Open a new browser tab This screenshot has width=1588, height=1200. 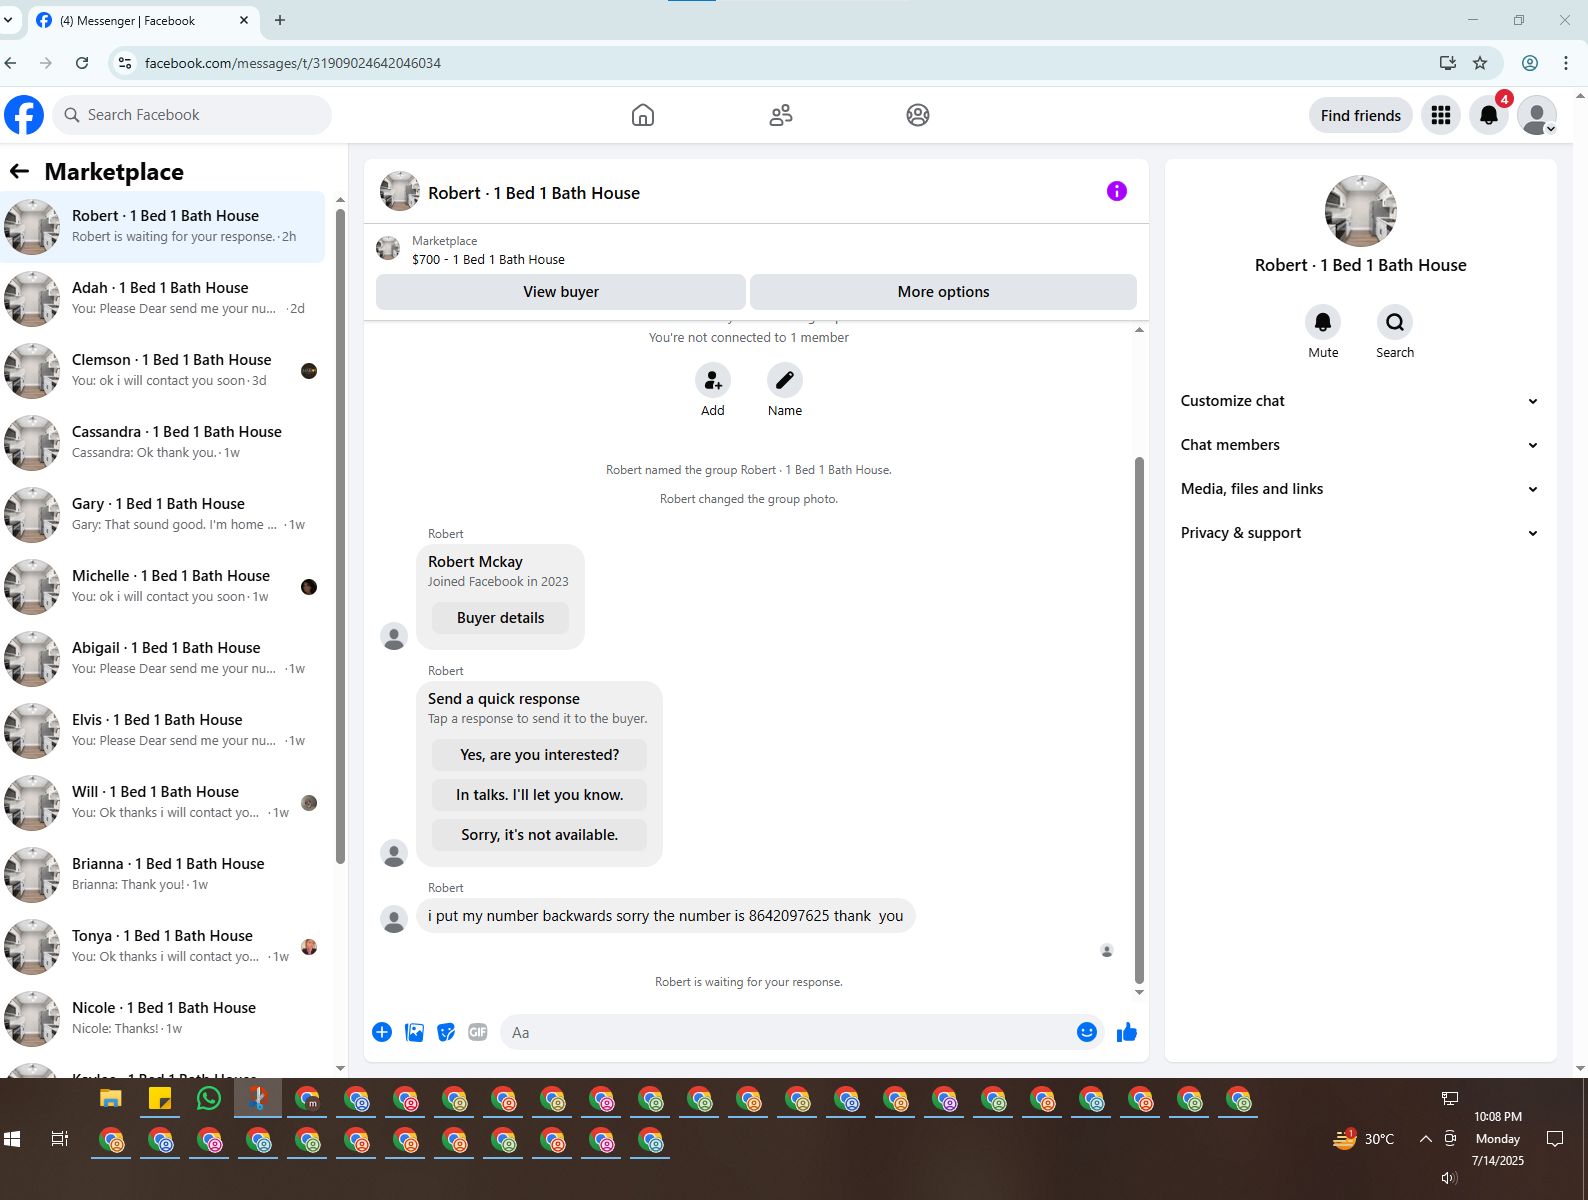(280, 20)
